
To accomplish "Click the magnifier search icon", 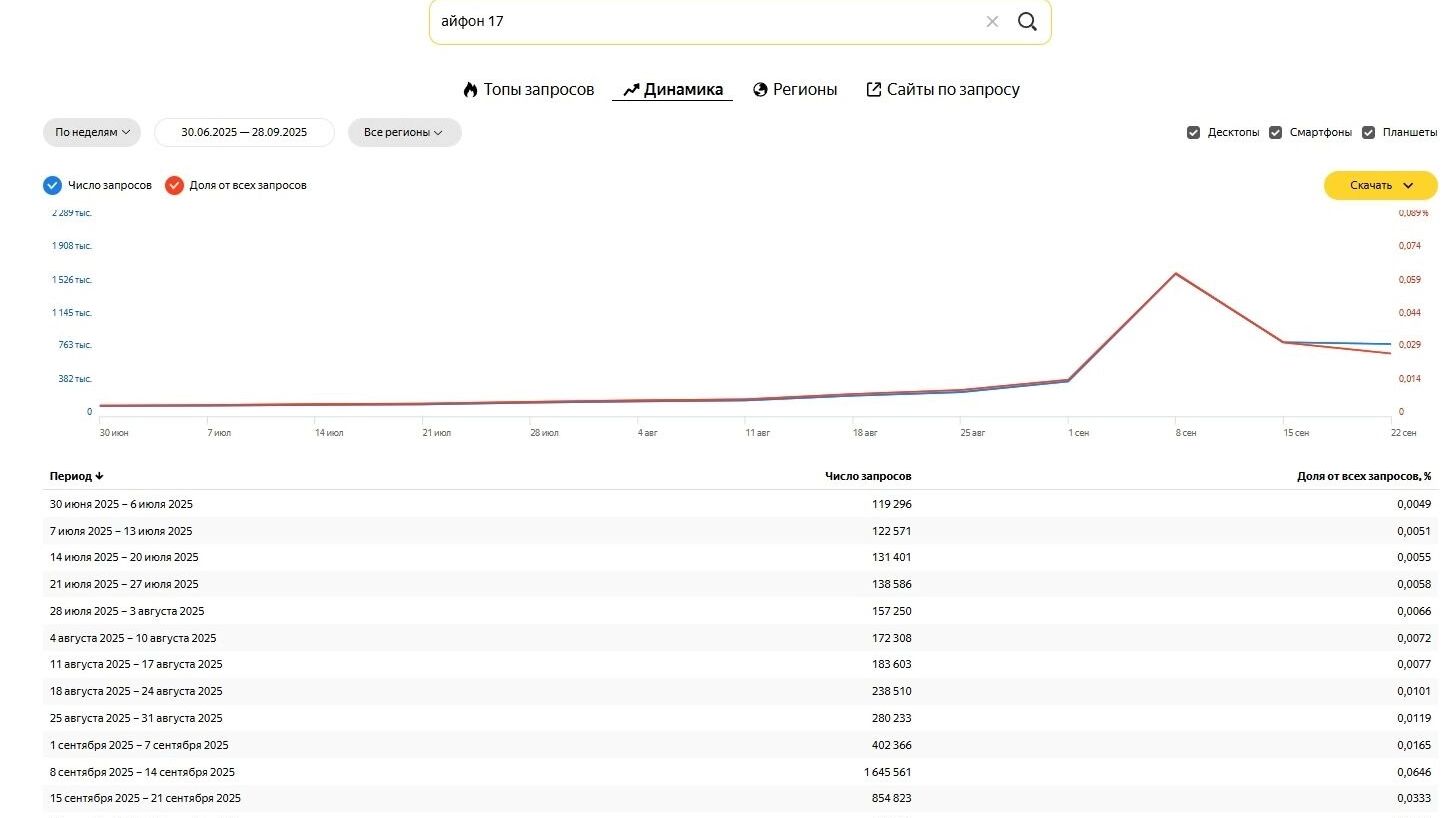I will tap(1027, 22).
